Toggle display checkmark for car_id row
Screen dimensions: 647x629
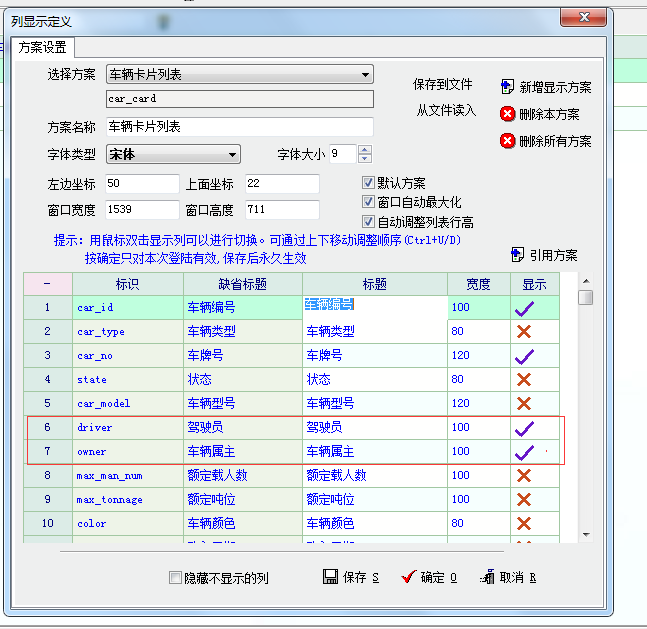click(524, 308)
